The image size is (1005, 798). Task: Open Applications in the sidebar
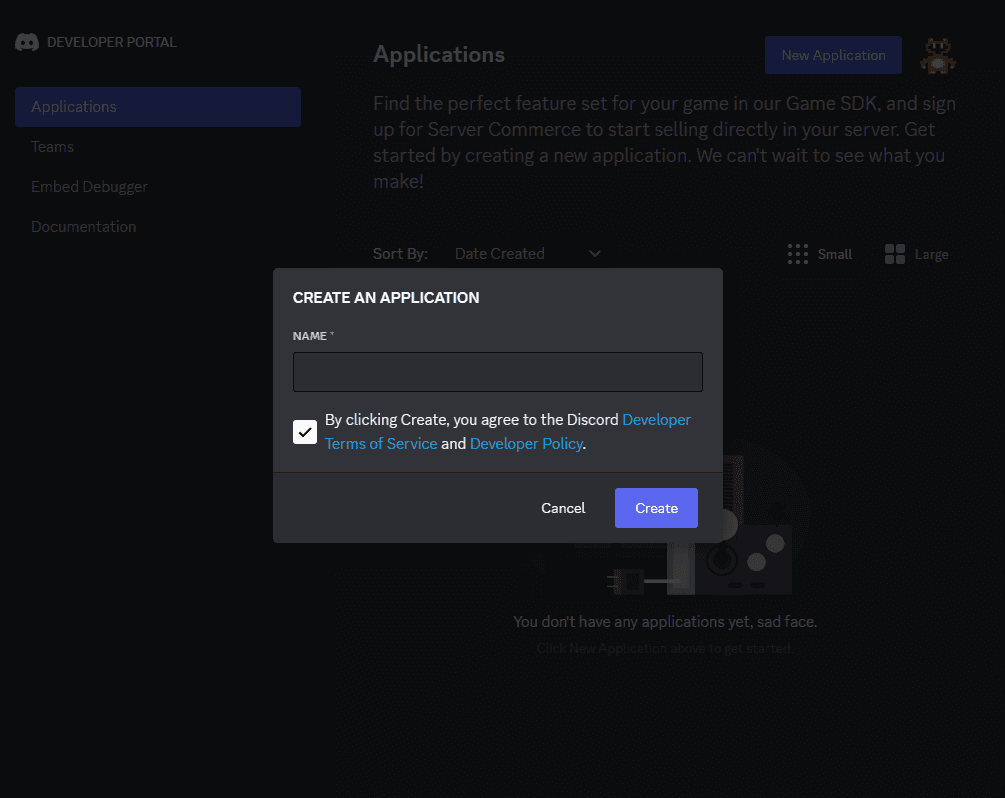pos(158,107)
